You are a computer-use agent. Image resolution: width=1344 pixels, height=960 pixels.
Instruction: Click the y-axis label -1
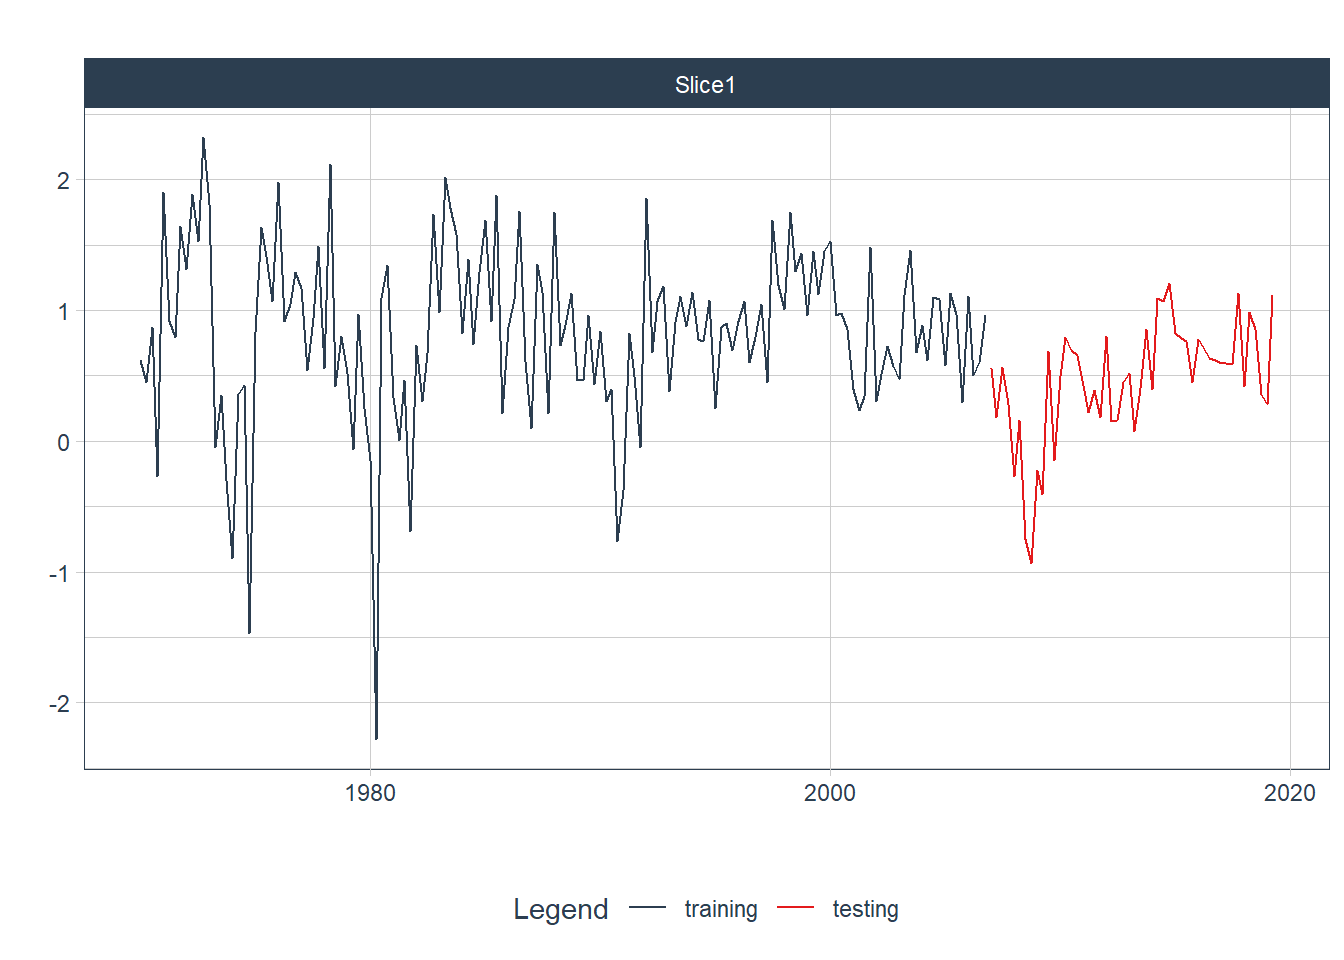click(60, 574)
